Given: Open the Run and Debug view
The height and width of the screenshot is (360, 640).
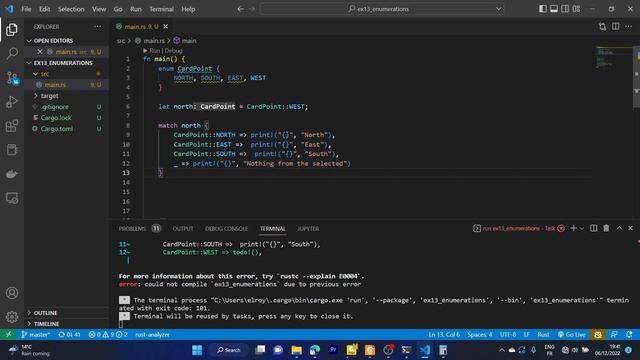Looking at the screenshot, I should click(x=12, y=102).
